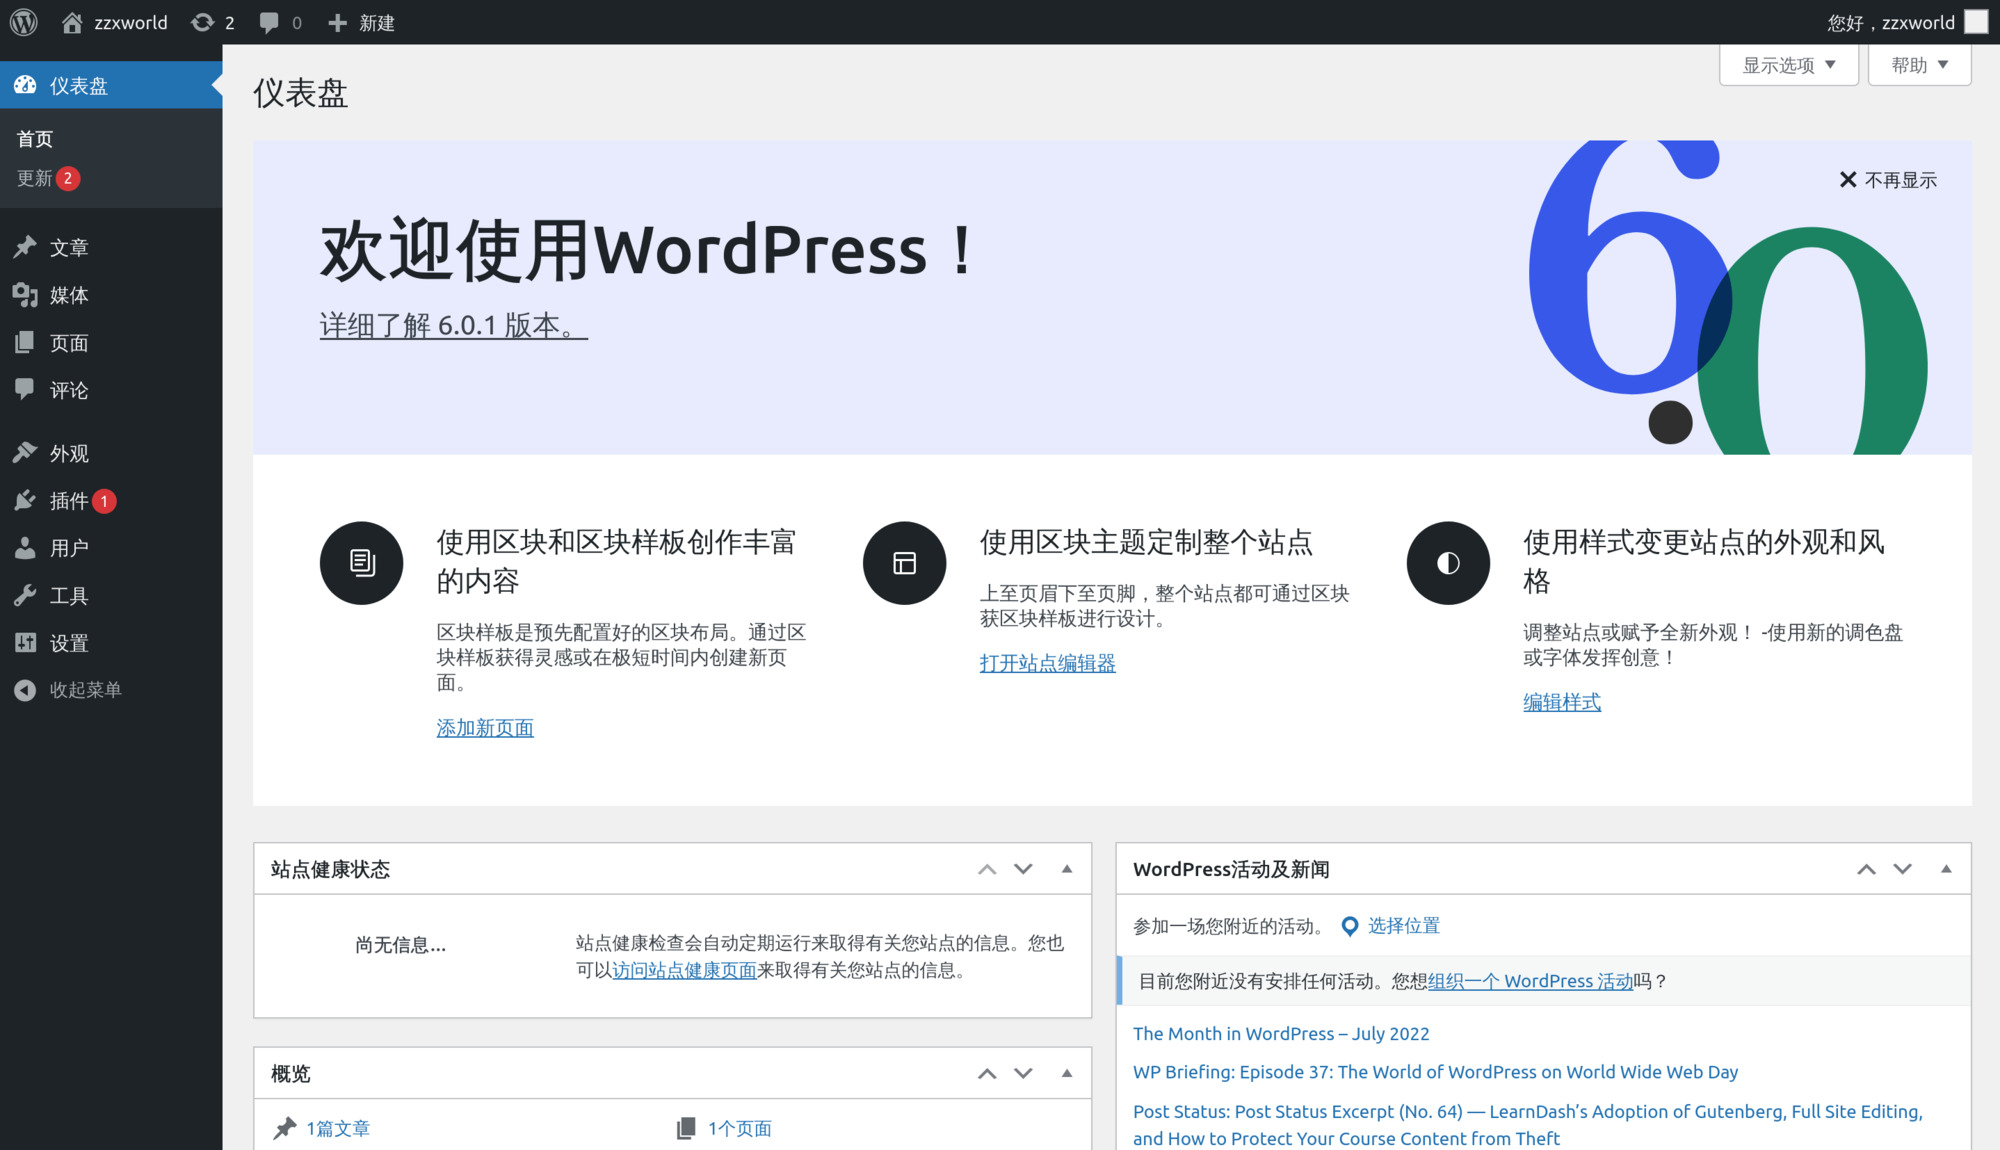This screenshot has width=2000, height=1150.
Task: Dismiss the welcome panel via 不再显示
Action: [x=1889, y=179]
